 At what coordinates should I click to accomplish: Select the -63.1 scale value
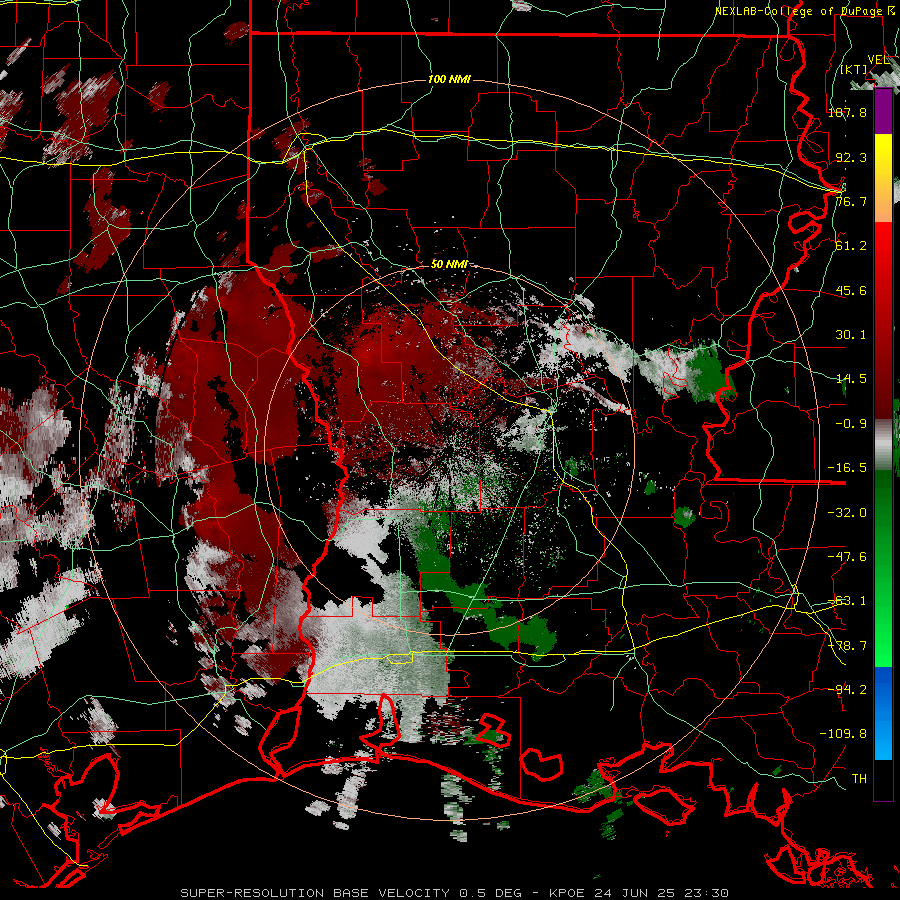(847, 601)
